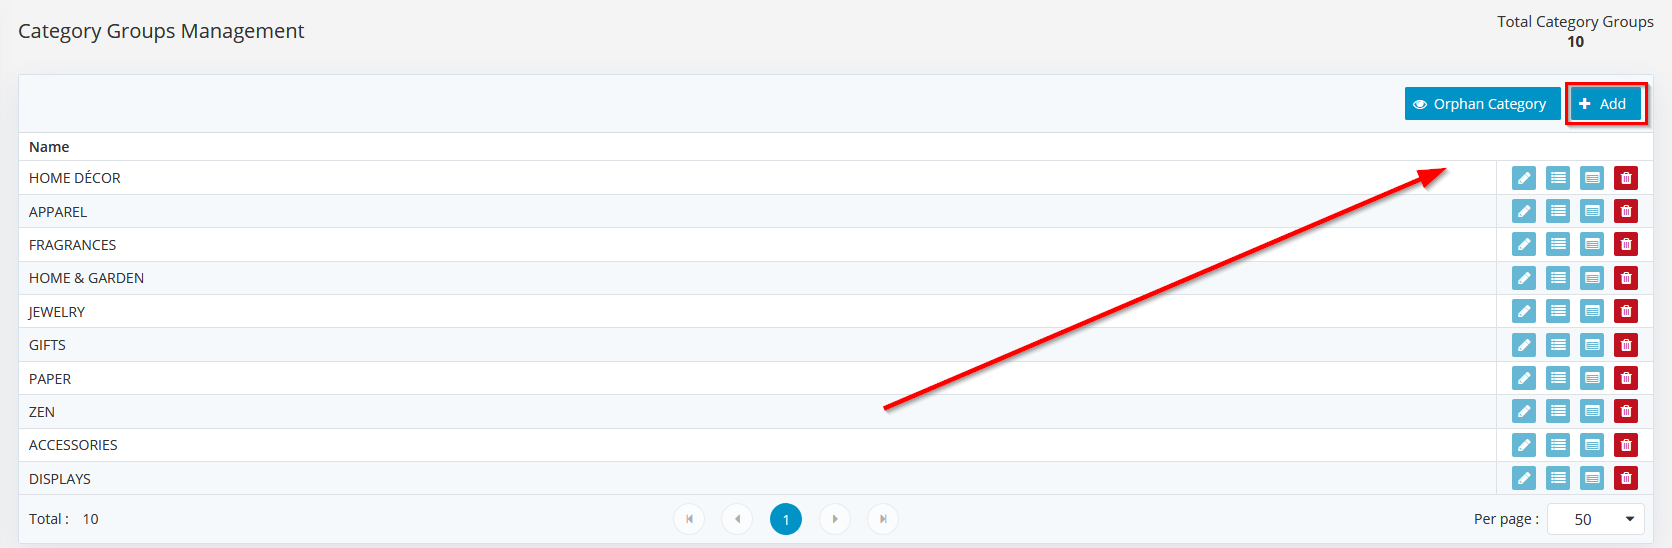Edit the PAPER group with pencil icon
1672x548 pixels.
pos(1524,378)
